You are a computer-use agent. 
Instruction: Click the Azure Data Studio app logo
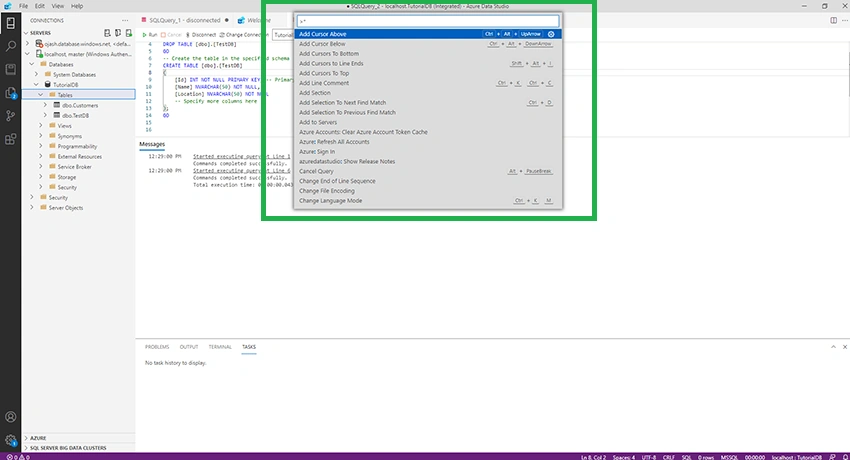(8, 6)
